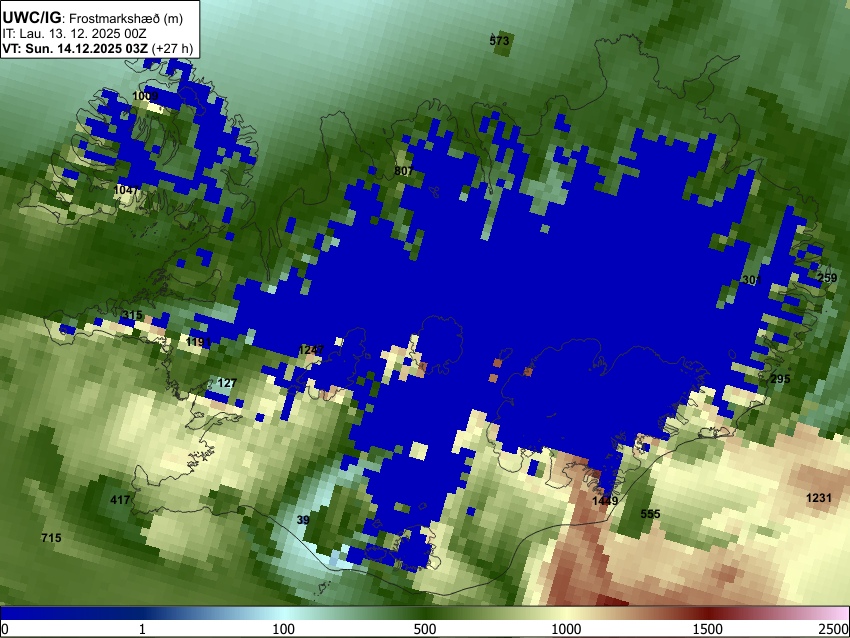Click the '2500' legend tick label
Screen dimensions: 850x638
(835, 629)
